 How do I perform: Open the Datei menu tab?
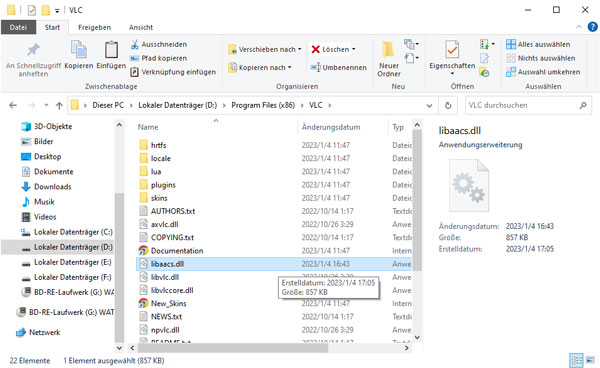[x=18, y=27]
